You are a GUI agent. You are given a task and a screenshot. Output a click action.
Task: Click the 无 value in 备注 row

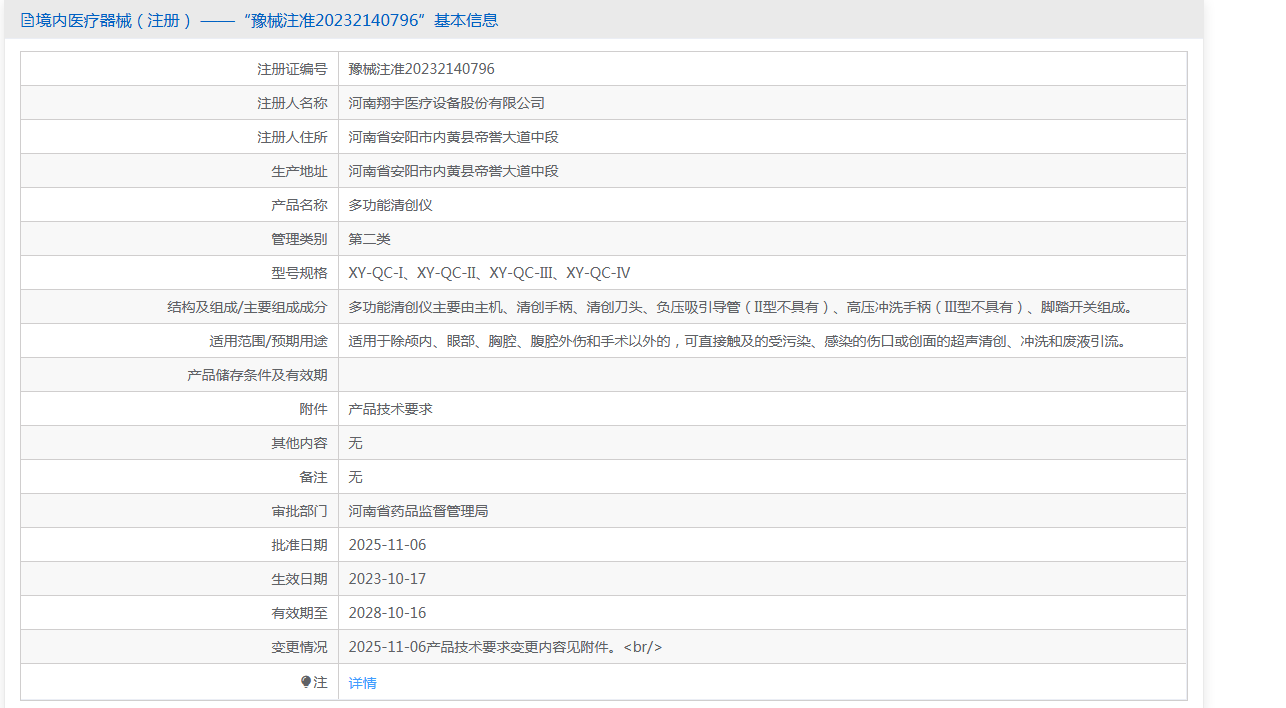coord(355,477)
